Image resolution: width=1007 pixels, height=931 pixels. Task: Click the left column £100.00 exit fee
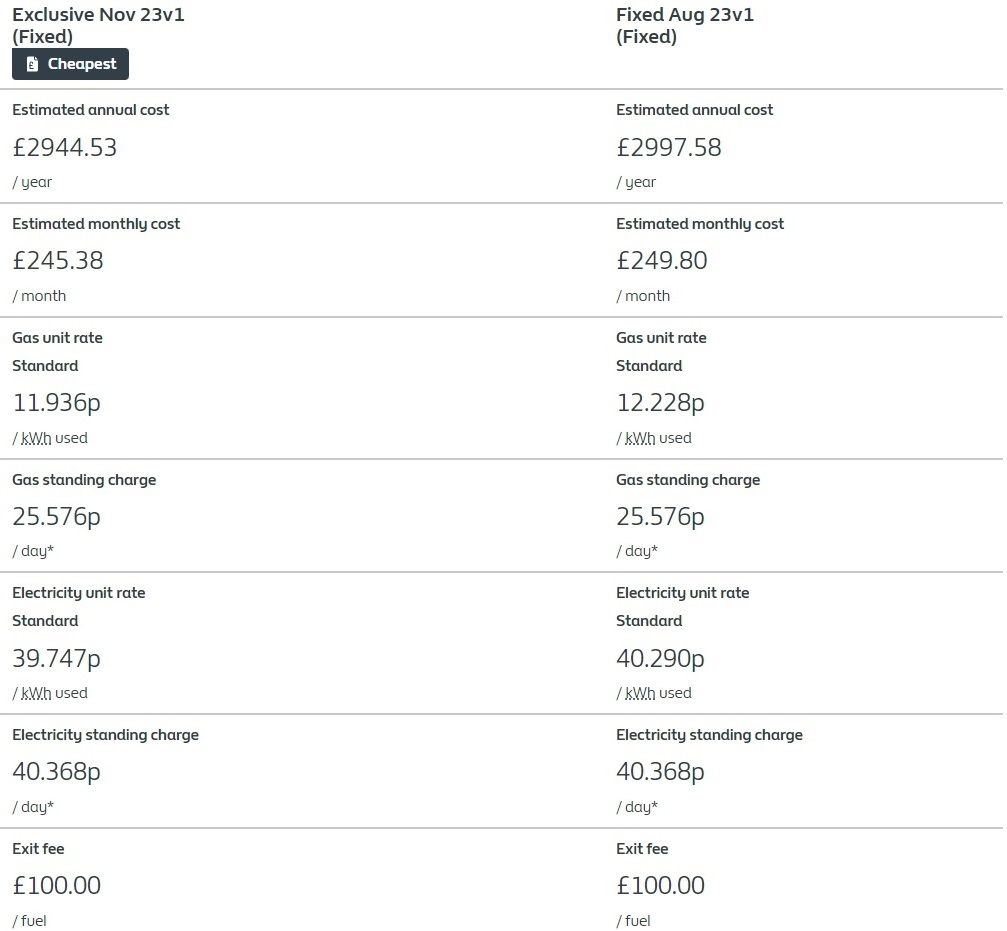coord(57,885)
